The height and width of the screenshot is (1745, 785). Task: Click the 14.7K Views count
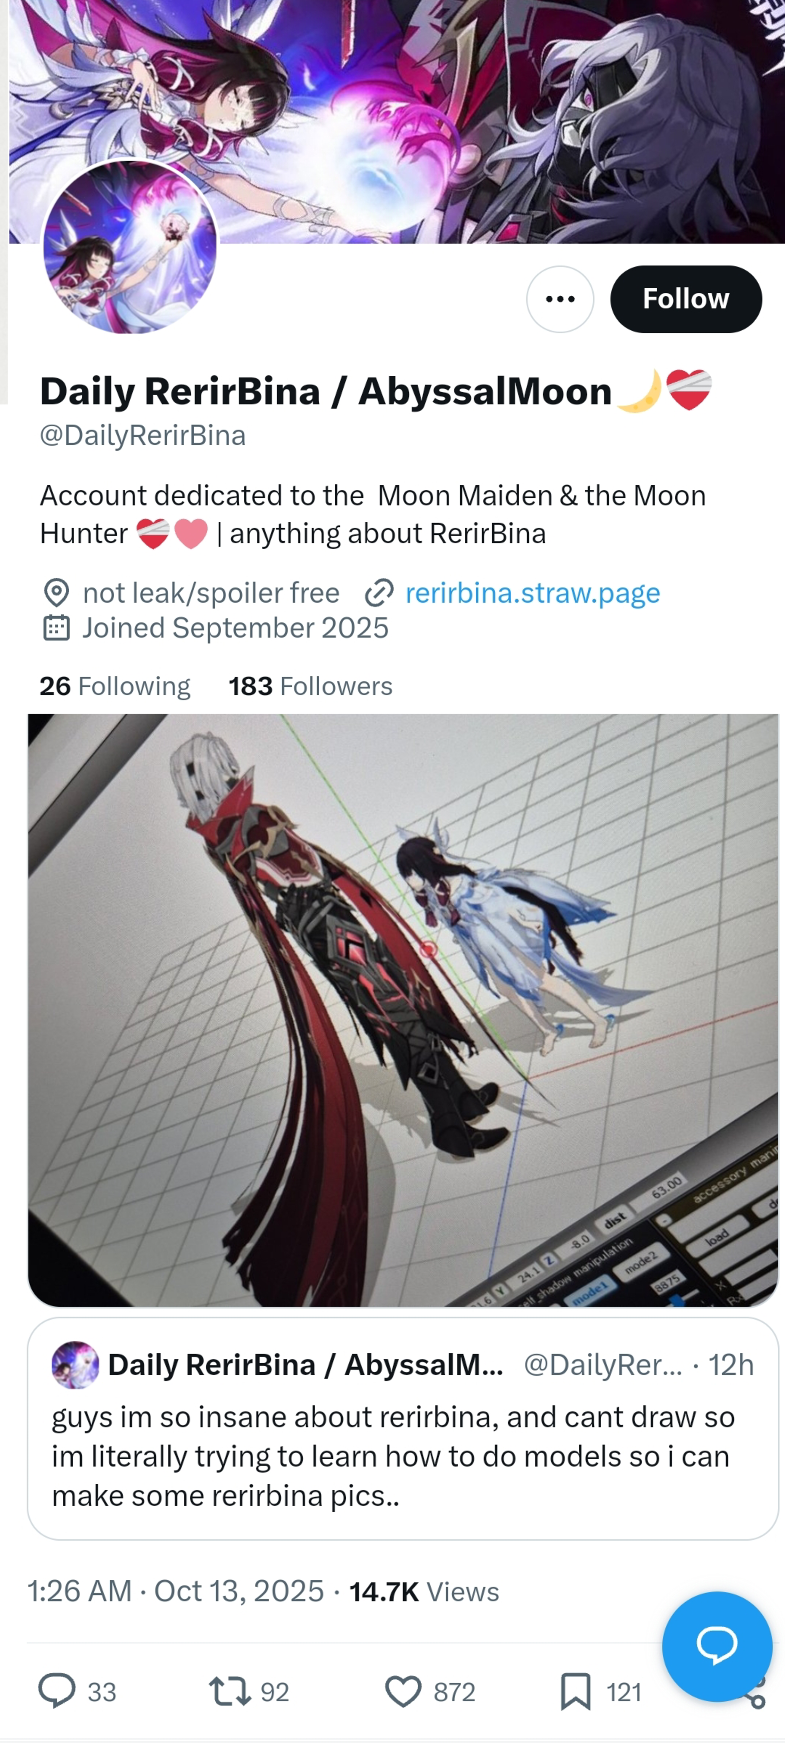(424, 1591)
